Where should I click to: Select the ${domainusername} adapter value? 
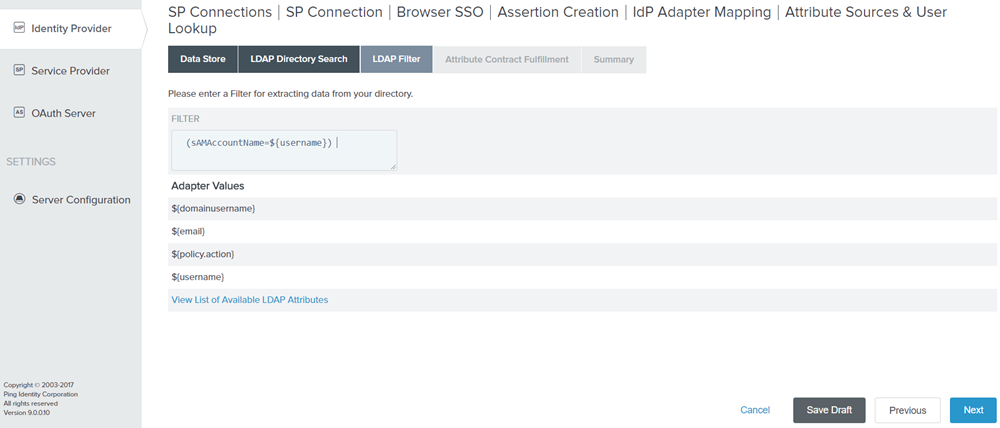213,208
